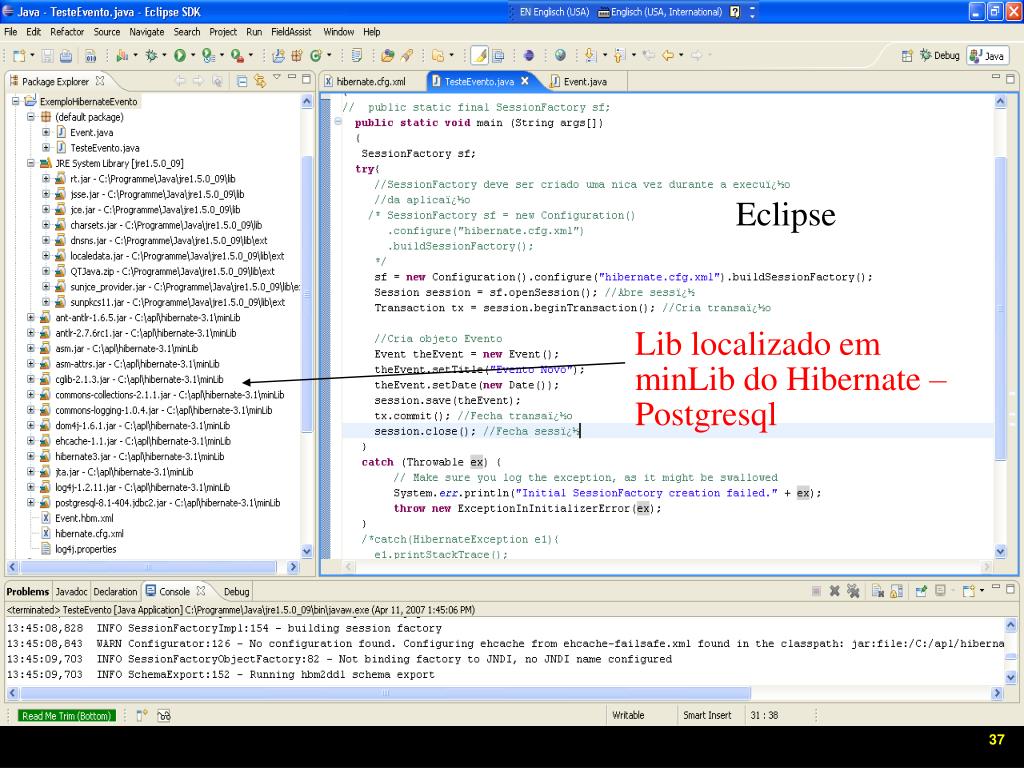Close the Package Explorer view tab
This screenshot has width=1024, height=768.
[100, 81]
